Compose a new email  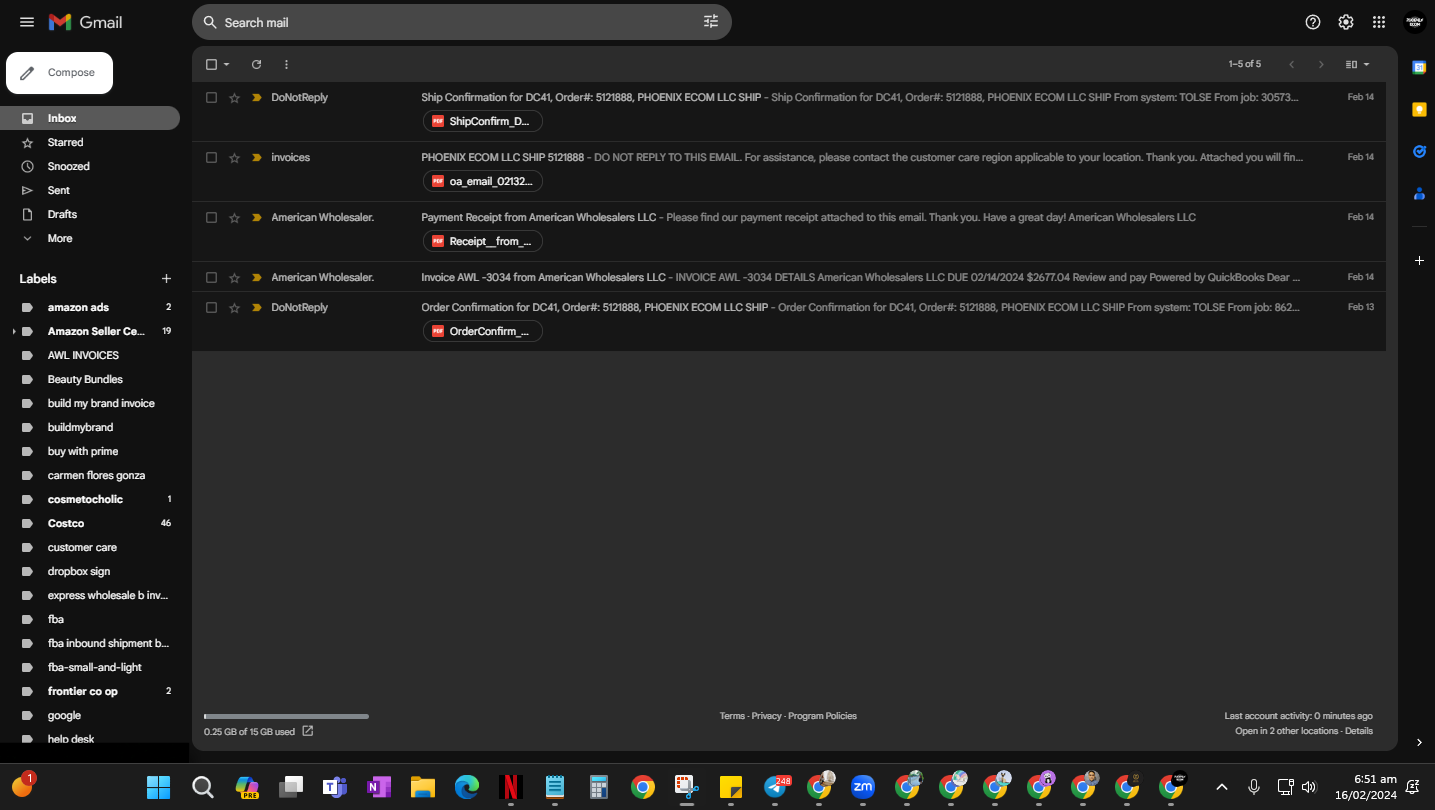pyautogui.click(x=60, y=73)
